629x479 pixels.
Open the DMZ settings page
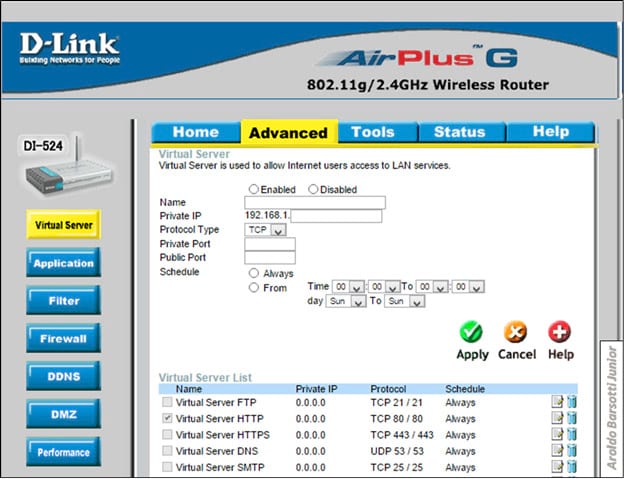(x=63, y=414)
